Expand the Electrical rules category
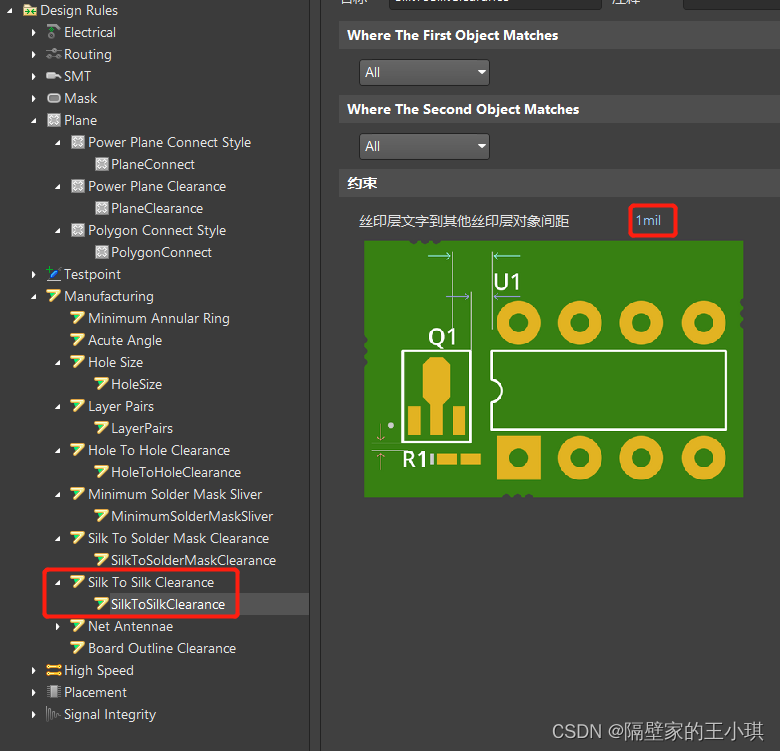 (x=33, y=32)
